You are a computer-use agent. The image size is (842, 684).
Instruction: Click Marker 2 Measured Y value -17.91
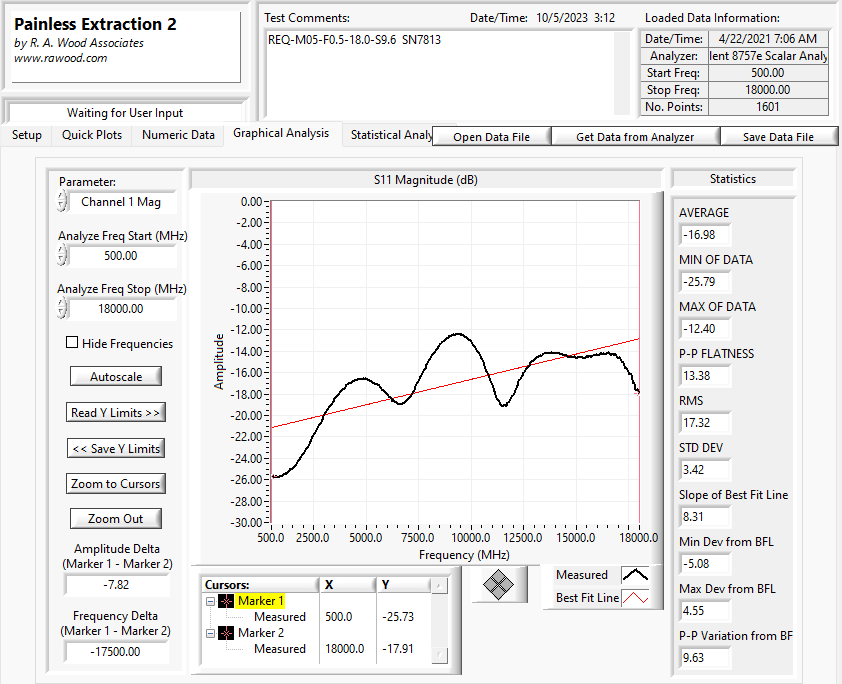[398, 649]
